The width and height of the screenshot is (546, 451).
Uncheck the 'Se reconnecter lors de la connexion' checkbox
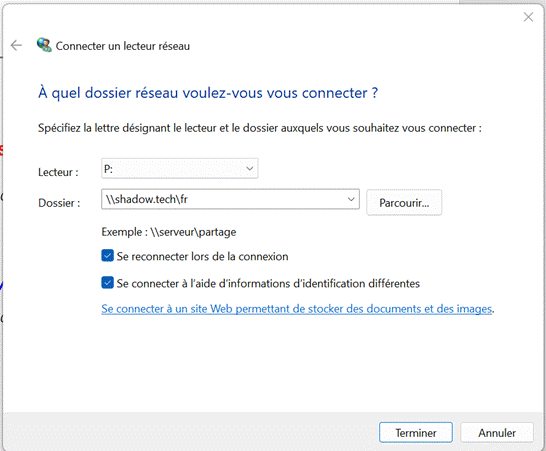(107, 256)
